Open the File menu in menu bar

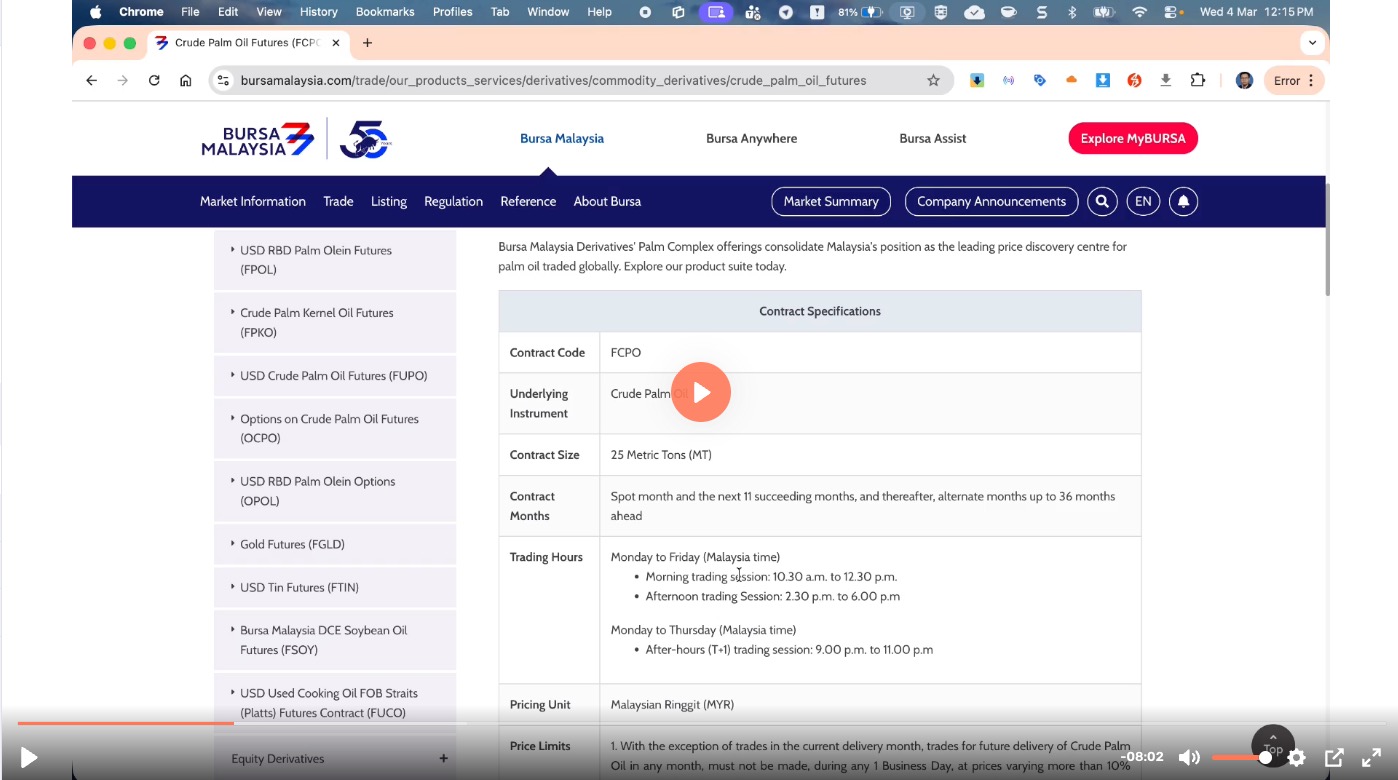point(190,12)
